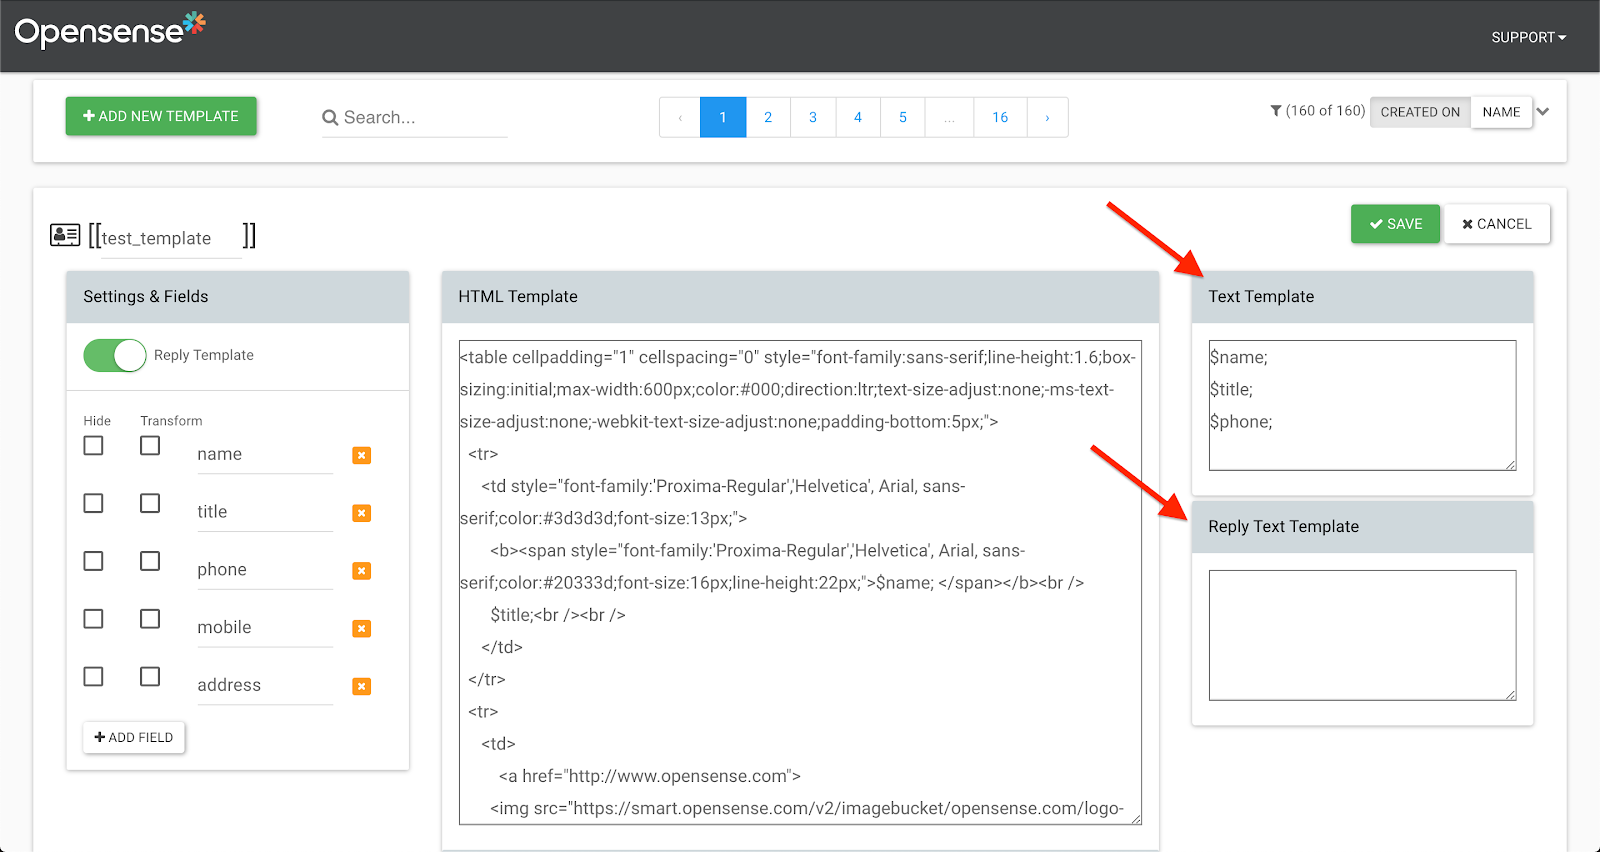Viewport: 1600px width, 852px height.
Task: Click the "Reply Text Template" panel header
Action: pos(1362,527)
